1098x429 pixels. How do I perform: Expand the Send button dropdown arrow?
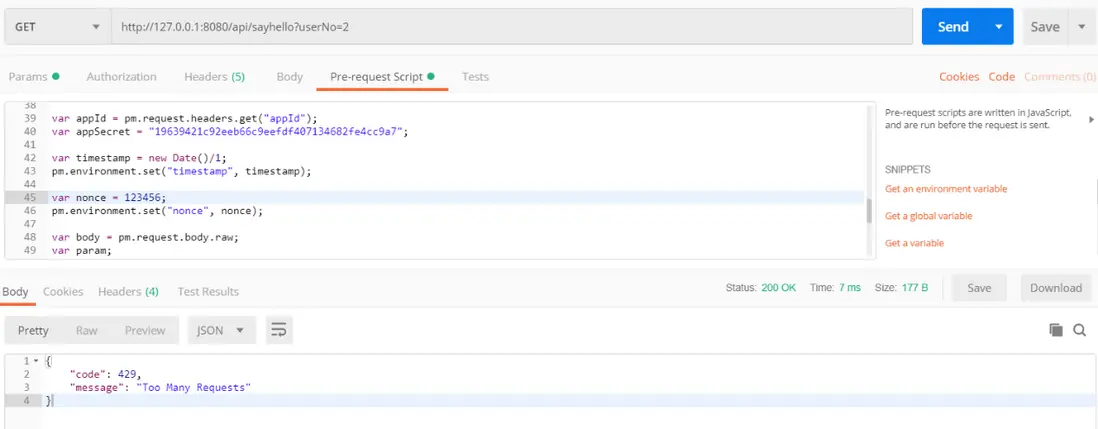(x=998, y=27)
